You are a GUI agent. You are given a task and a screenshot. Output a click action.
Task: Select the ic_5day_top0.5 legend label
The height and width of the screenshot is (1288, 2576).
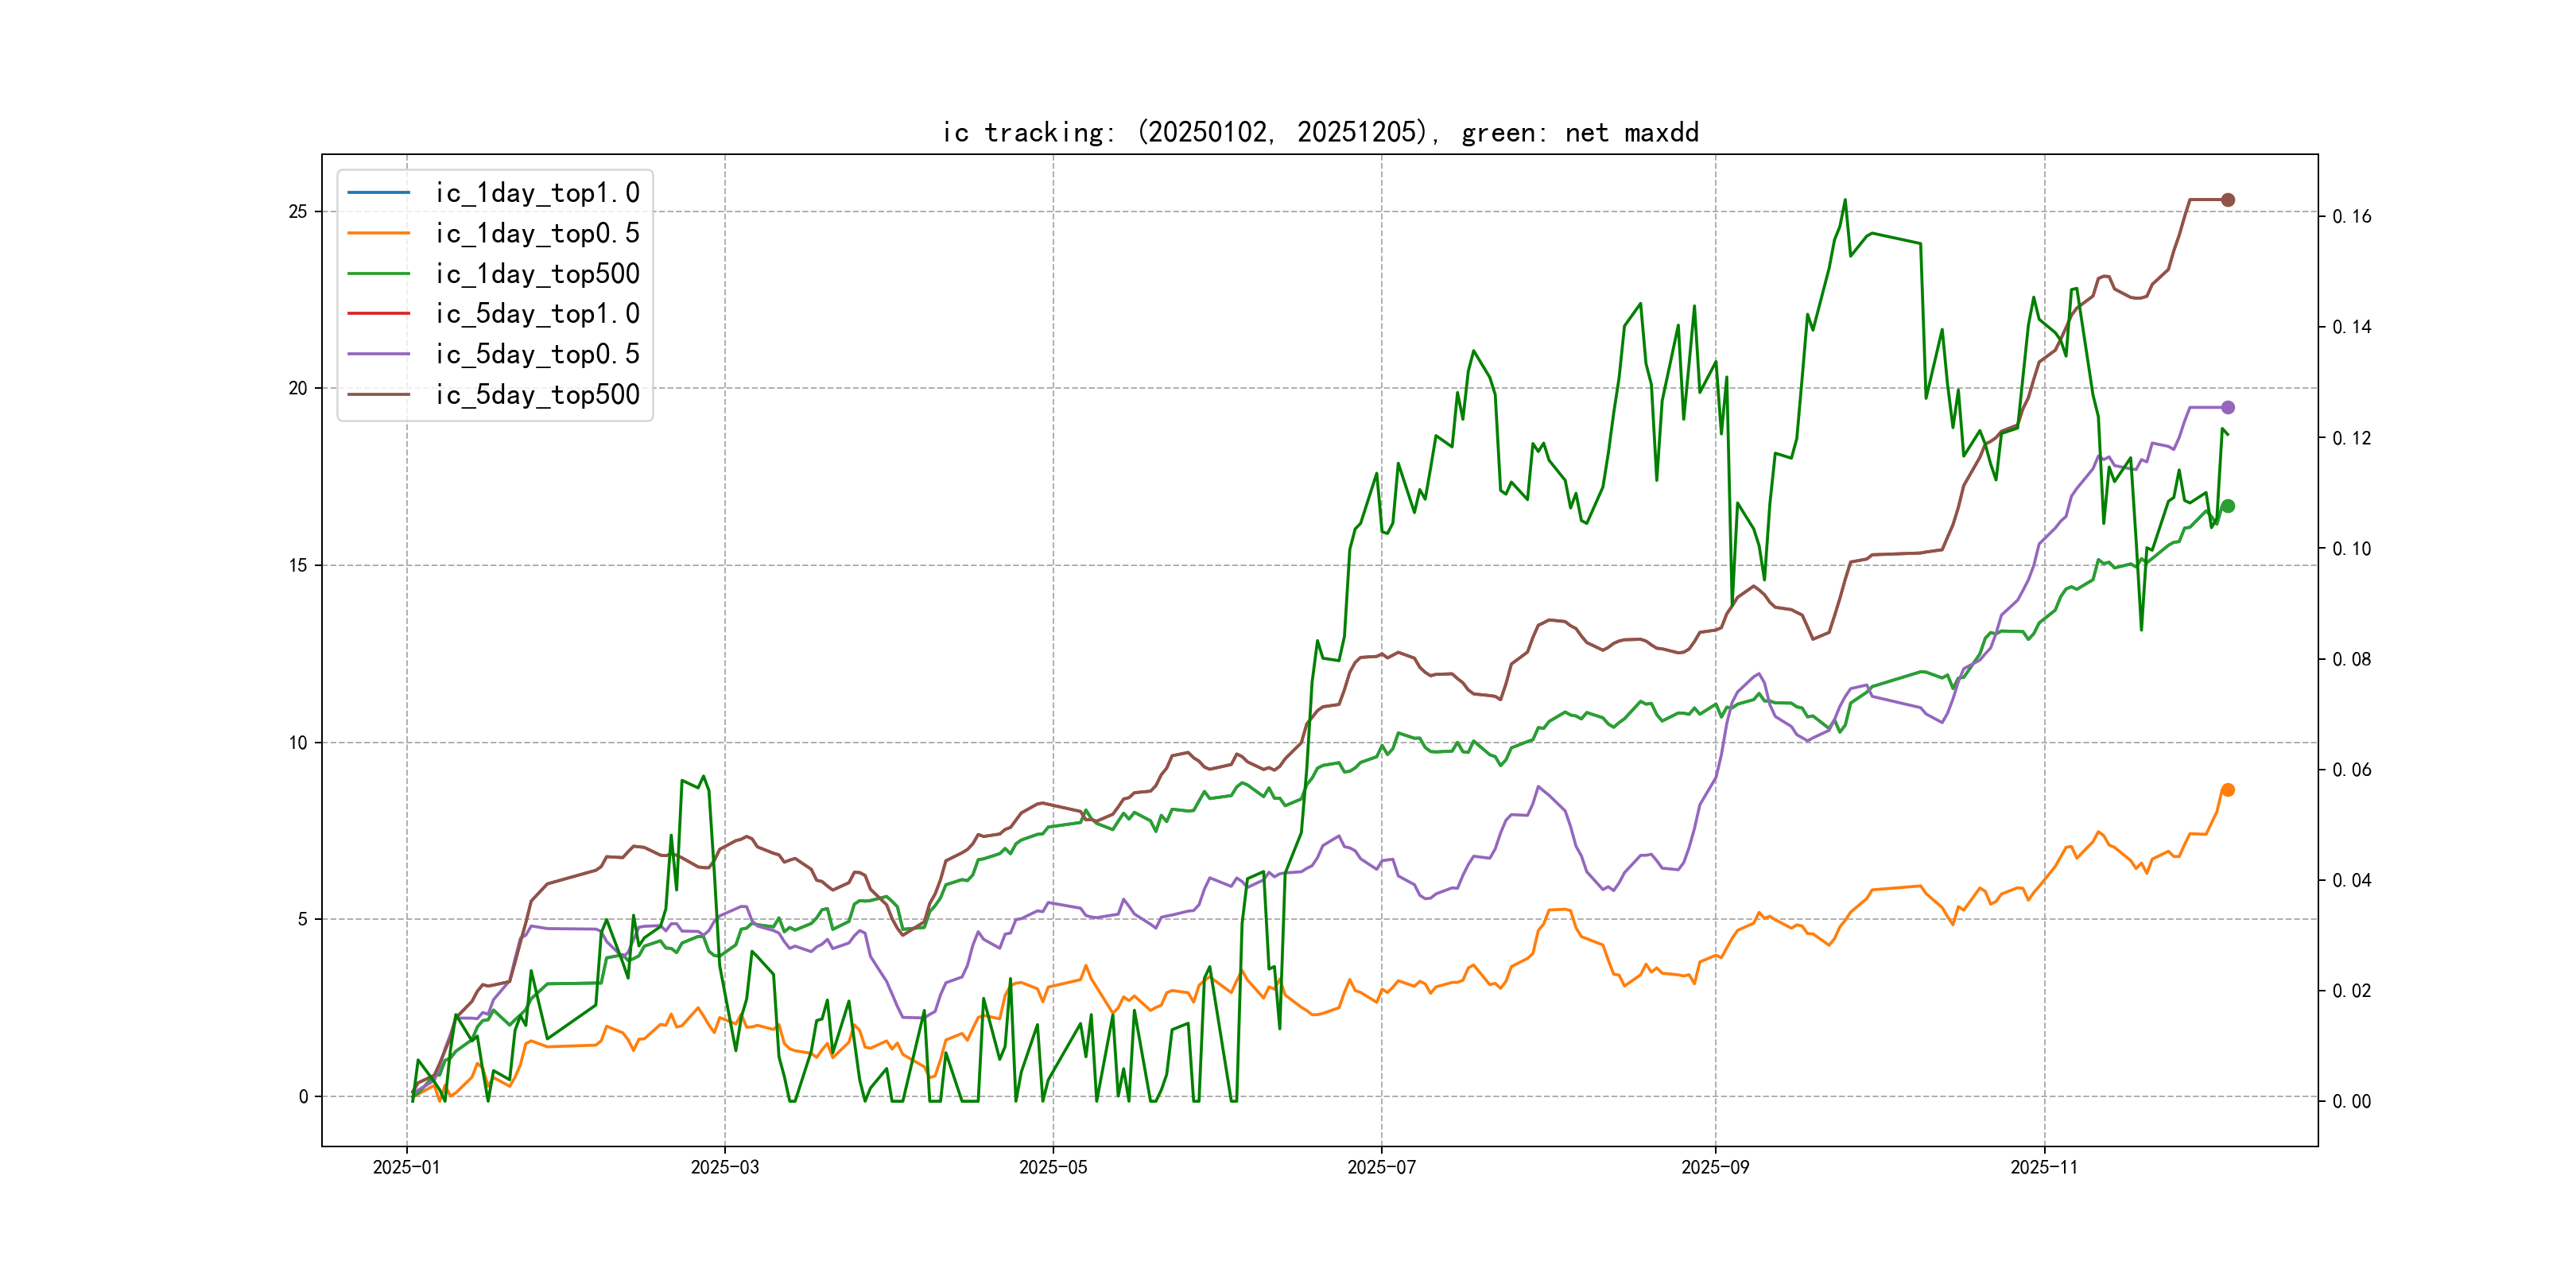click(537, 354)
